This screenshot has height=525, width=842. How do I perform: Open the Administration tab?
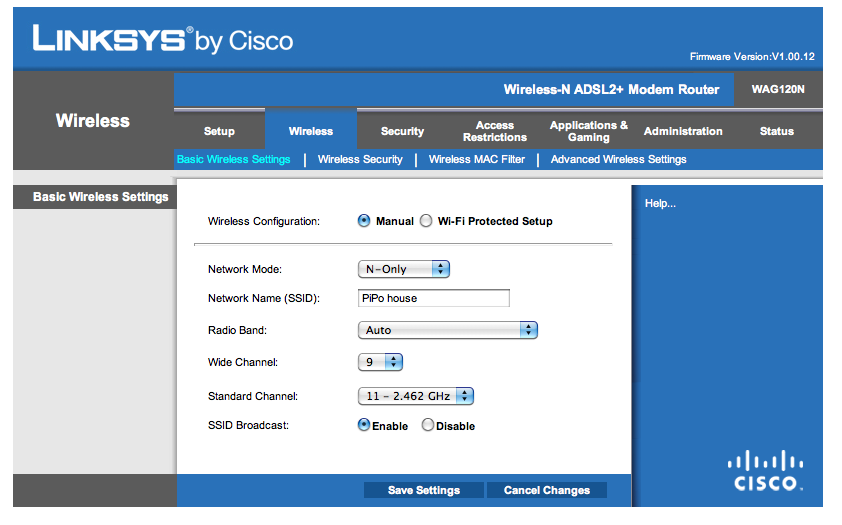(683, 131)
